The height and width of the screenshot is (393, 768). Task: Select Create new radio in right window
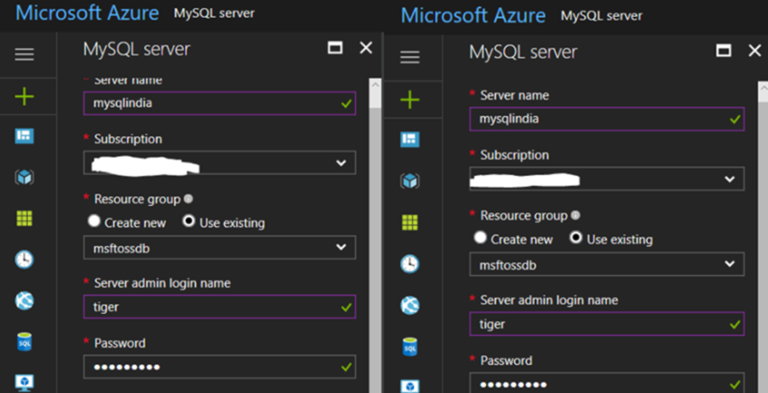point(480,238)
